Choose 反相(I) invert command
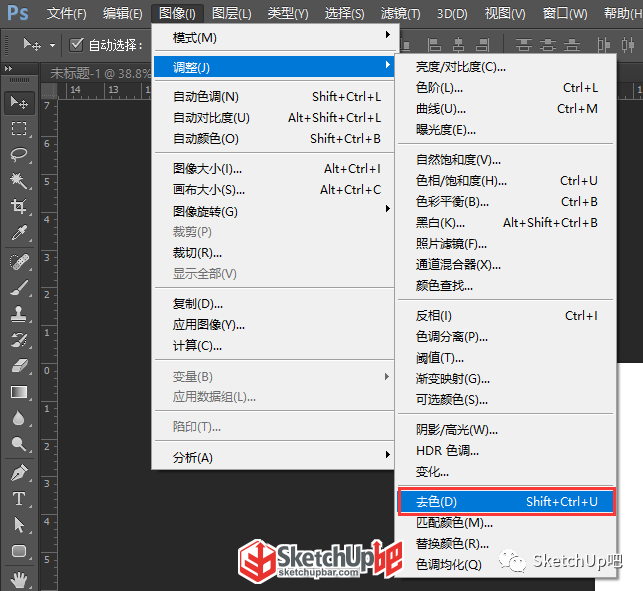643x591 pixels. pyautogui.click(x=505, y=315)
